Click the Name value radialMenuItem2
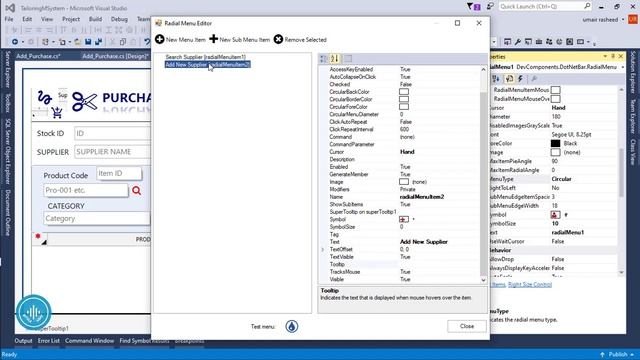The width and height of the screenshot is (640, 360). tap(422, 197)
